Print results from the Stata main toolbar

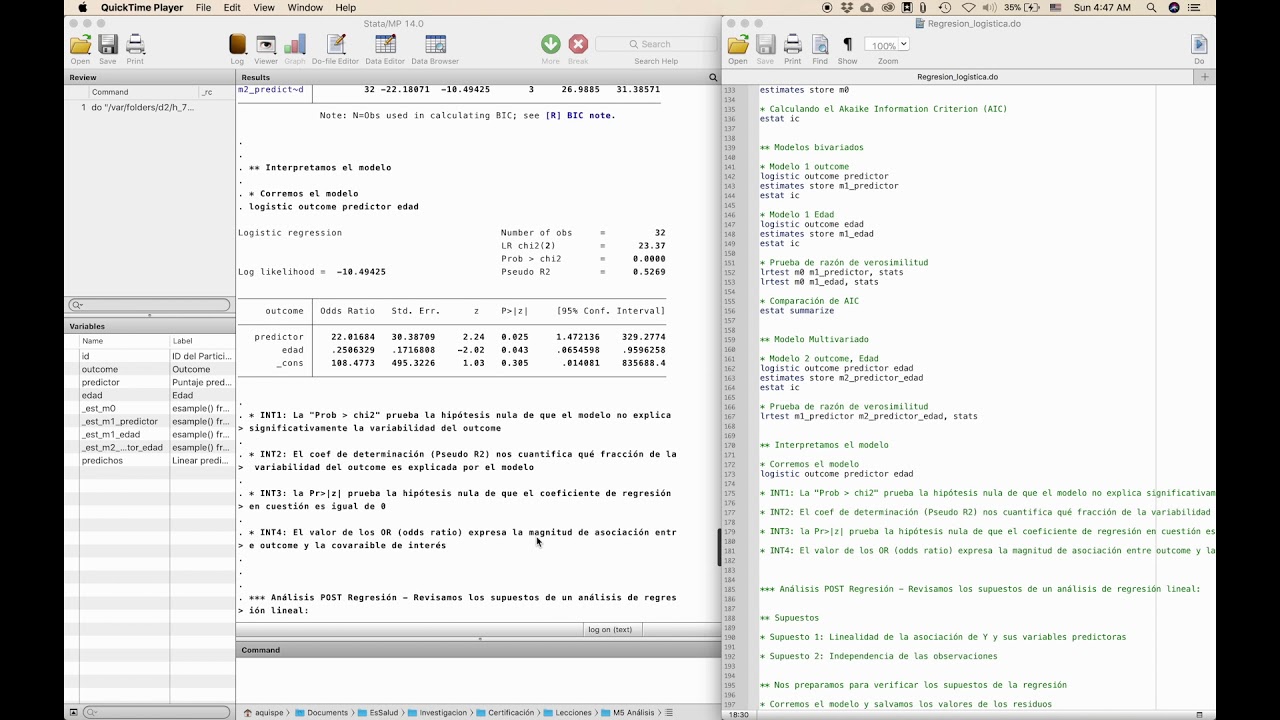tap(135, 44)
